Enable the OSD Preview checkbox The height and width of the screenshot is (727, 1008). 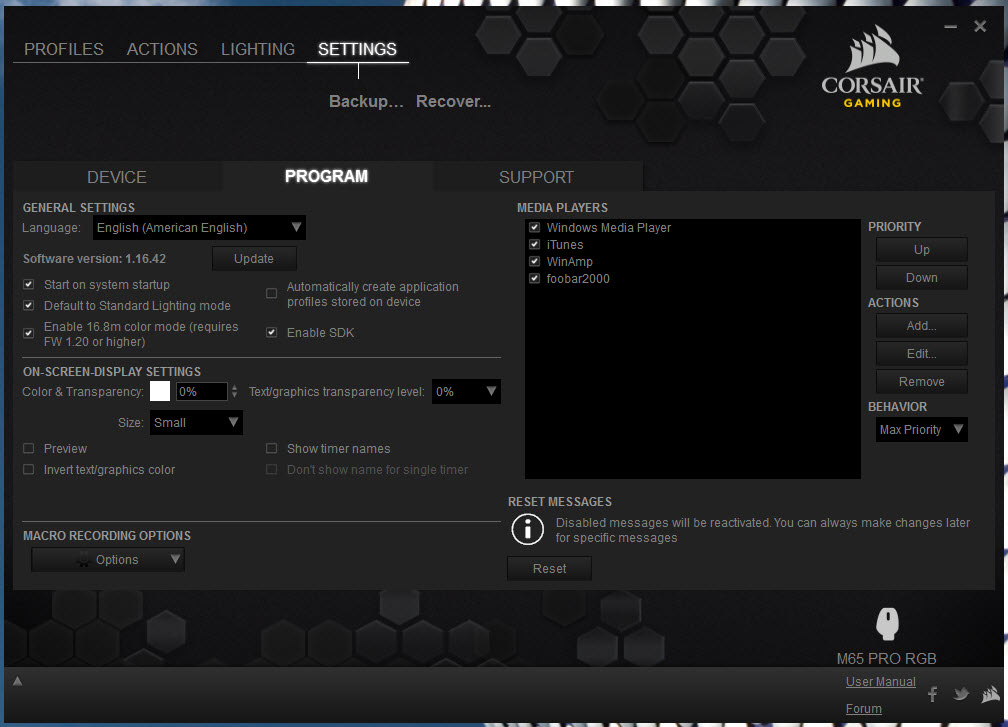point(29,448)
